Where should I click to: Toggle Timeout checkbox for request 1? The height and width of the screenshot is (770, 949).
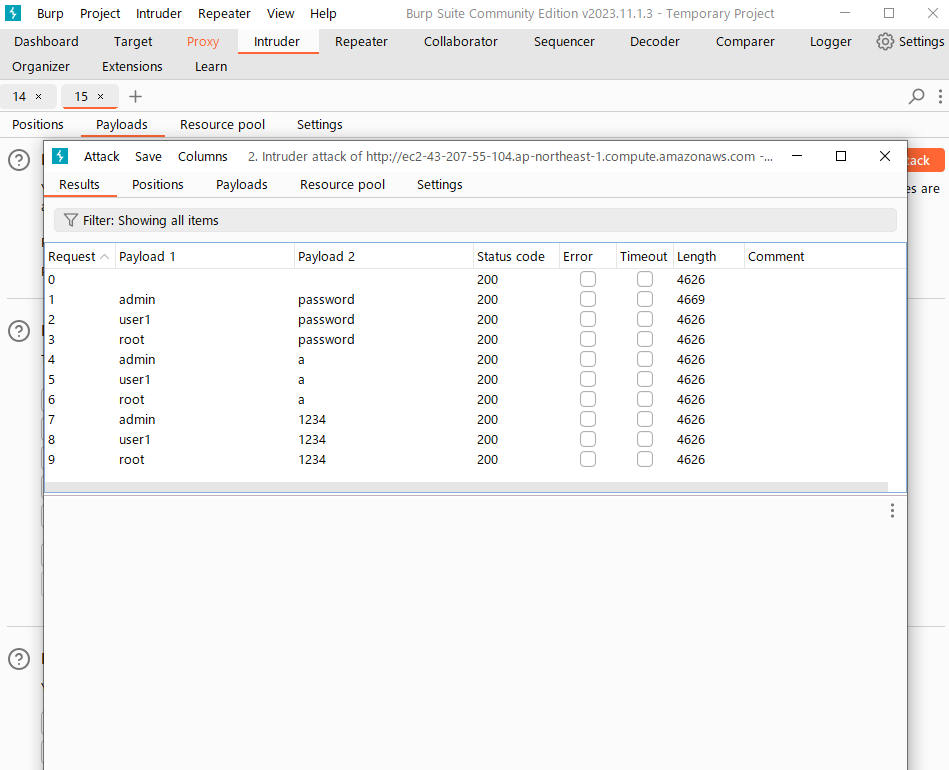coord(645,299)
